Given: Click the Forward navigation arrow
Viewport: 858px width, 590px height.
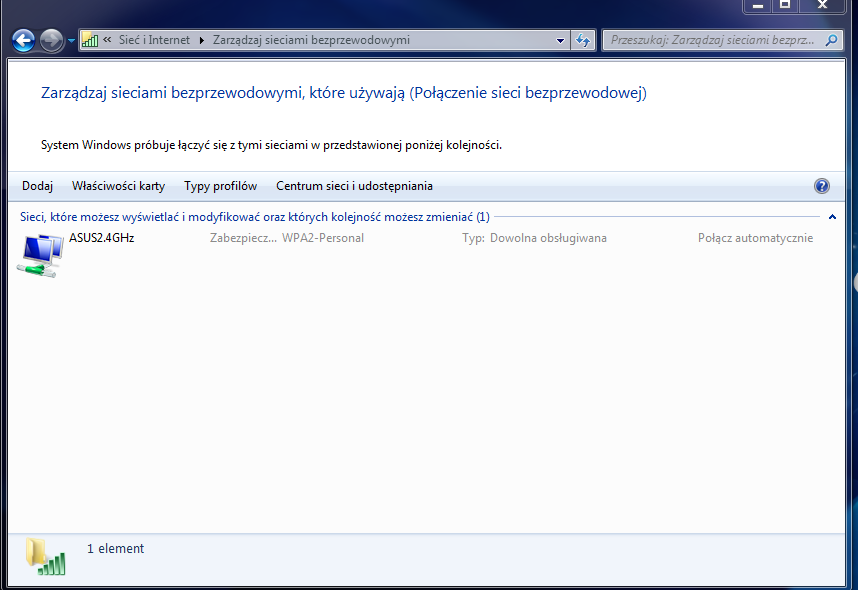Looking at the screenshot, I should 52,40.
